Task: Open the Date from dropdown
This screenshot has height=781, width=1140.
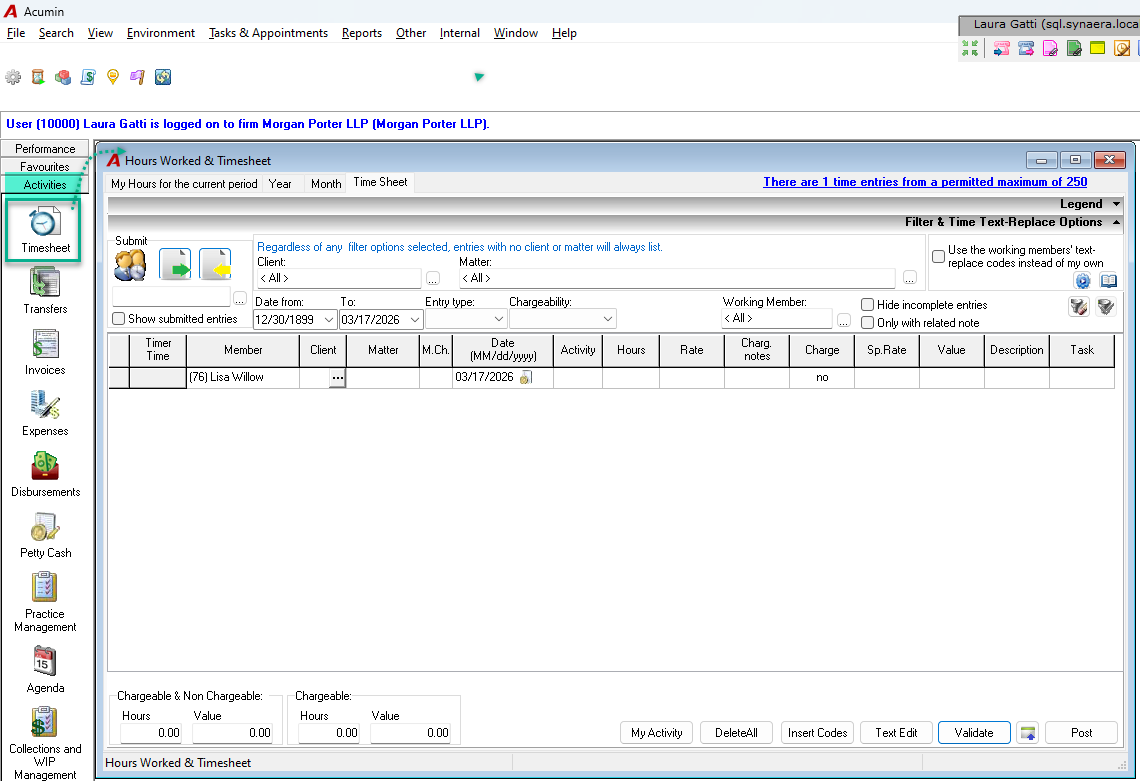Action: 329,319
